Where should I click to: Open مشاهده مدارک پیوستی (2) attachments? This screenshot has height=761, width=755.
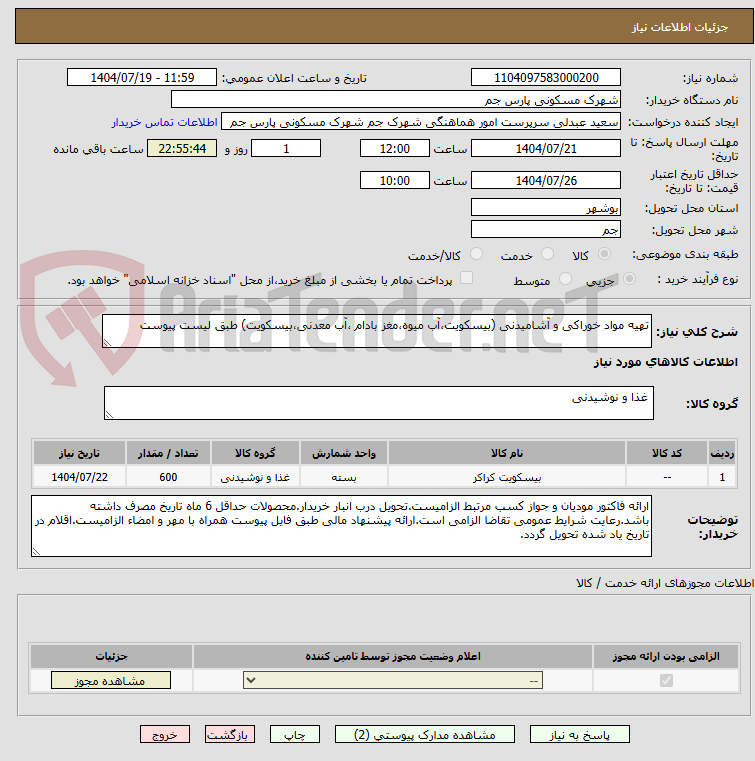[x=425, y=734]
